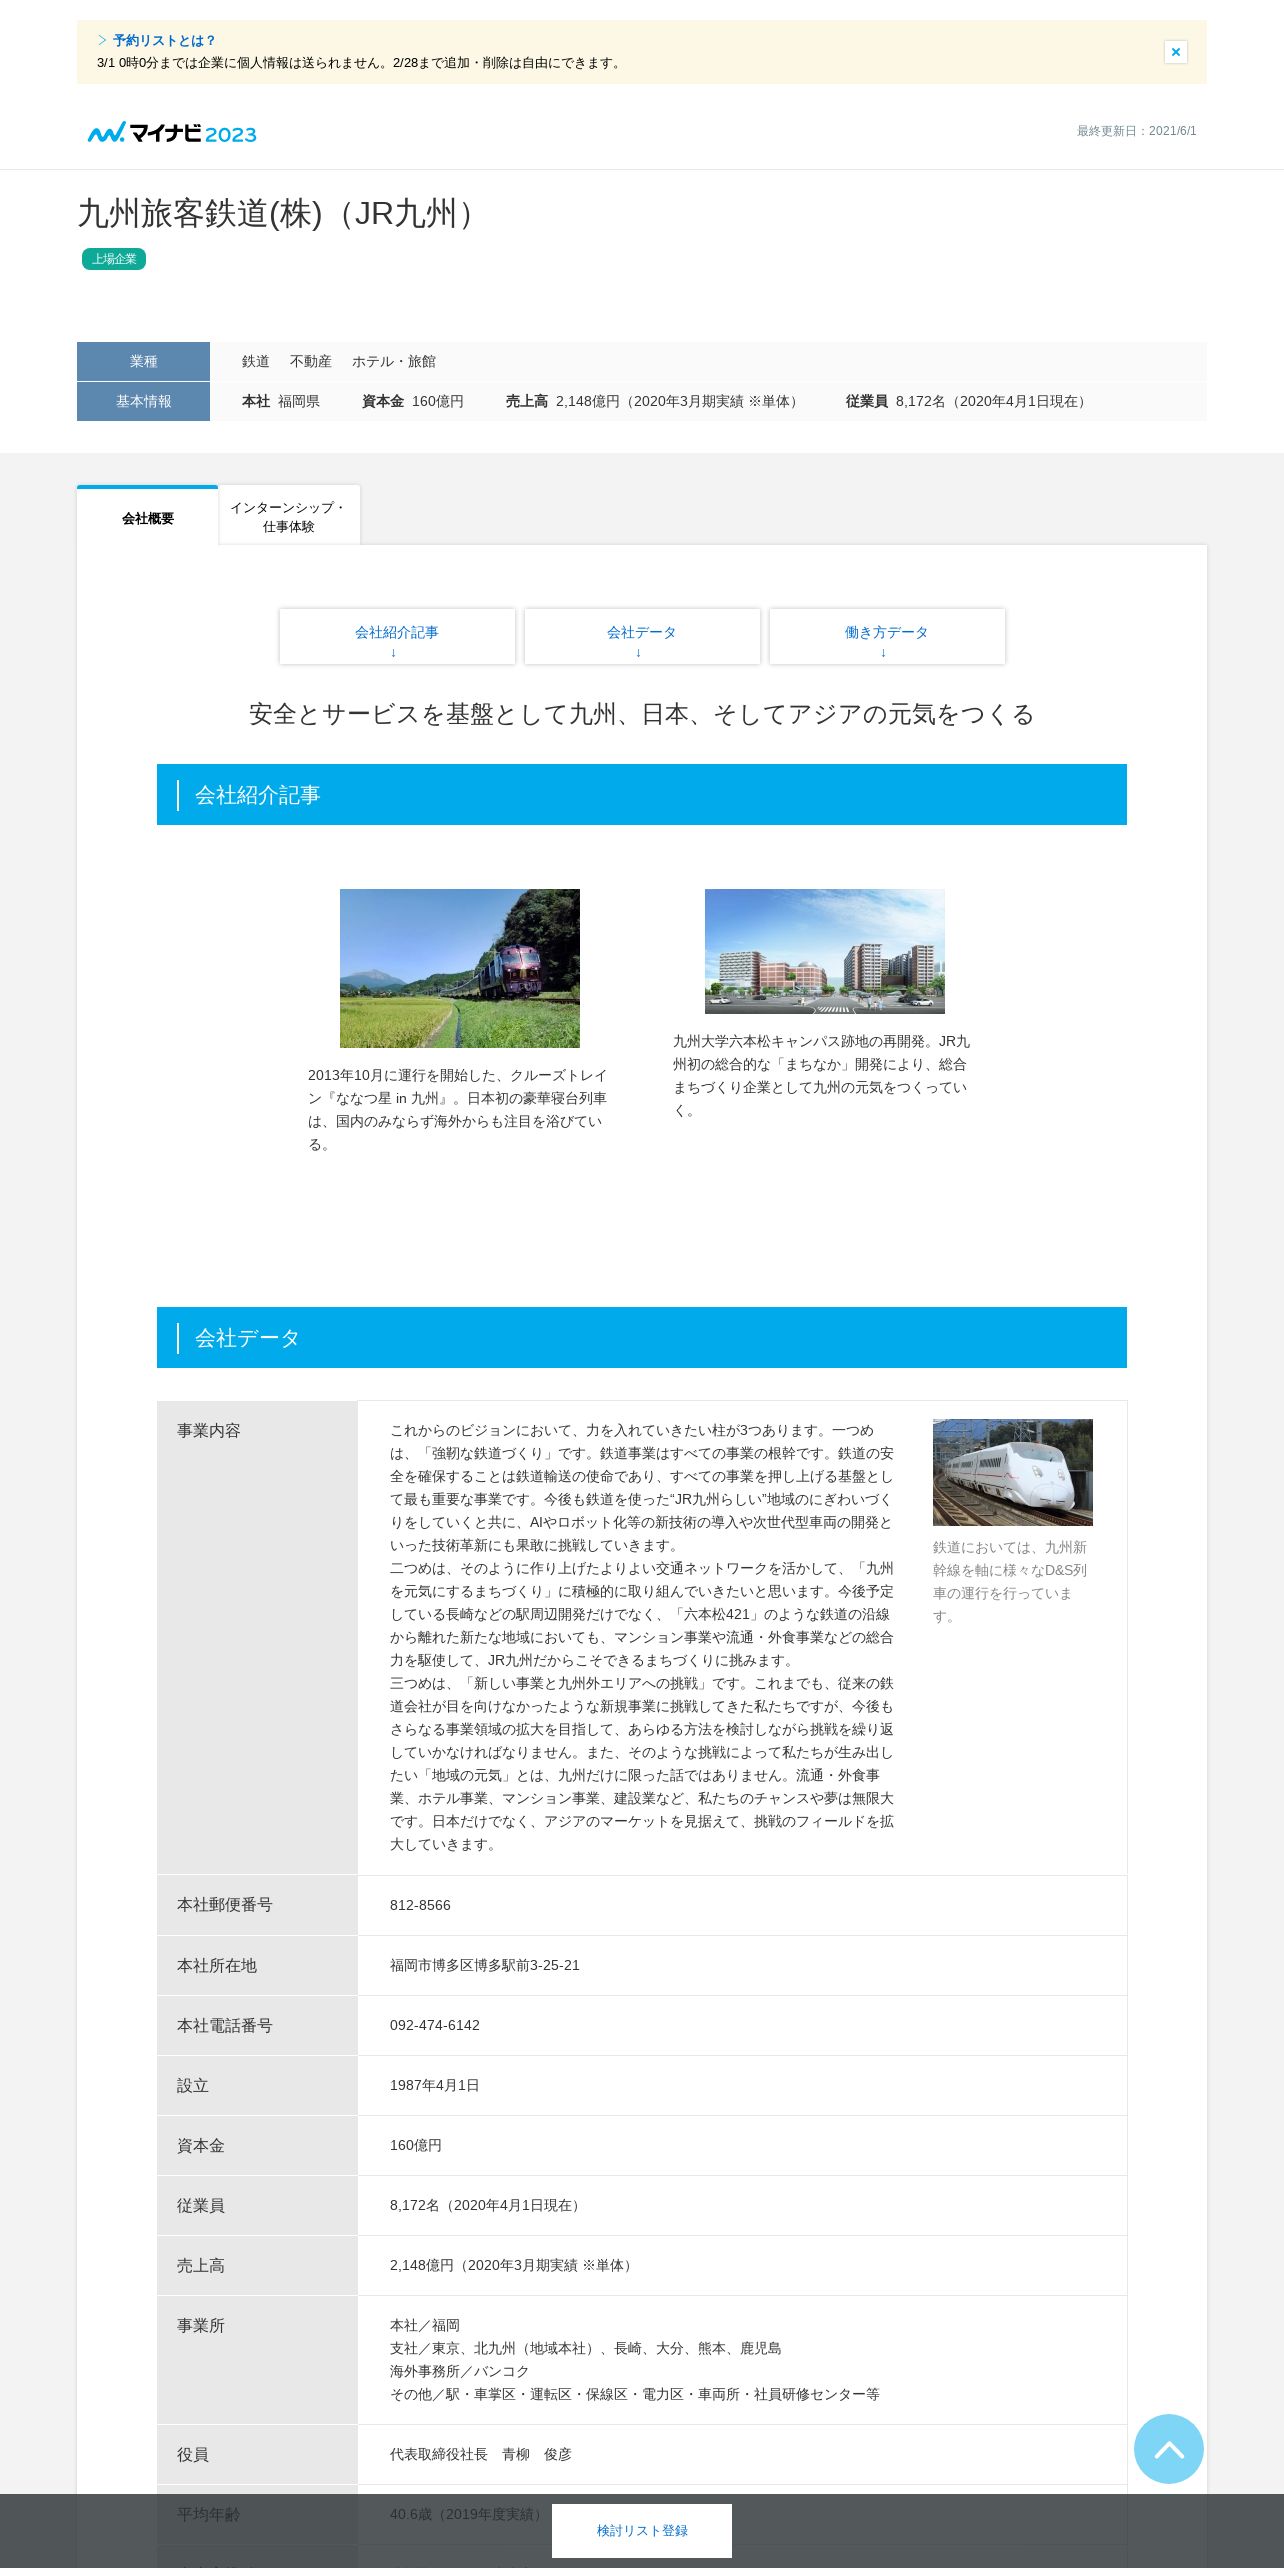Open the ななつ星 cruise train photo

click(x=460, y=968)
